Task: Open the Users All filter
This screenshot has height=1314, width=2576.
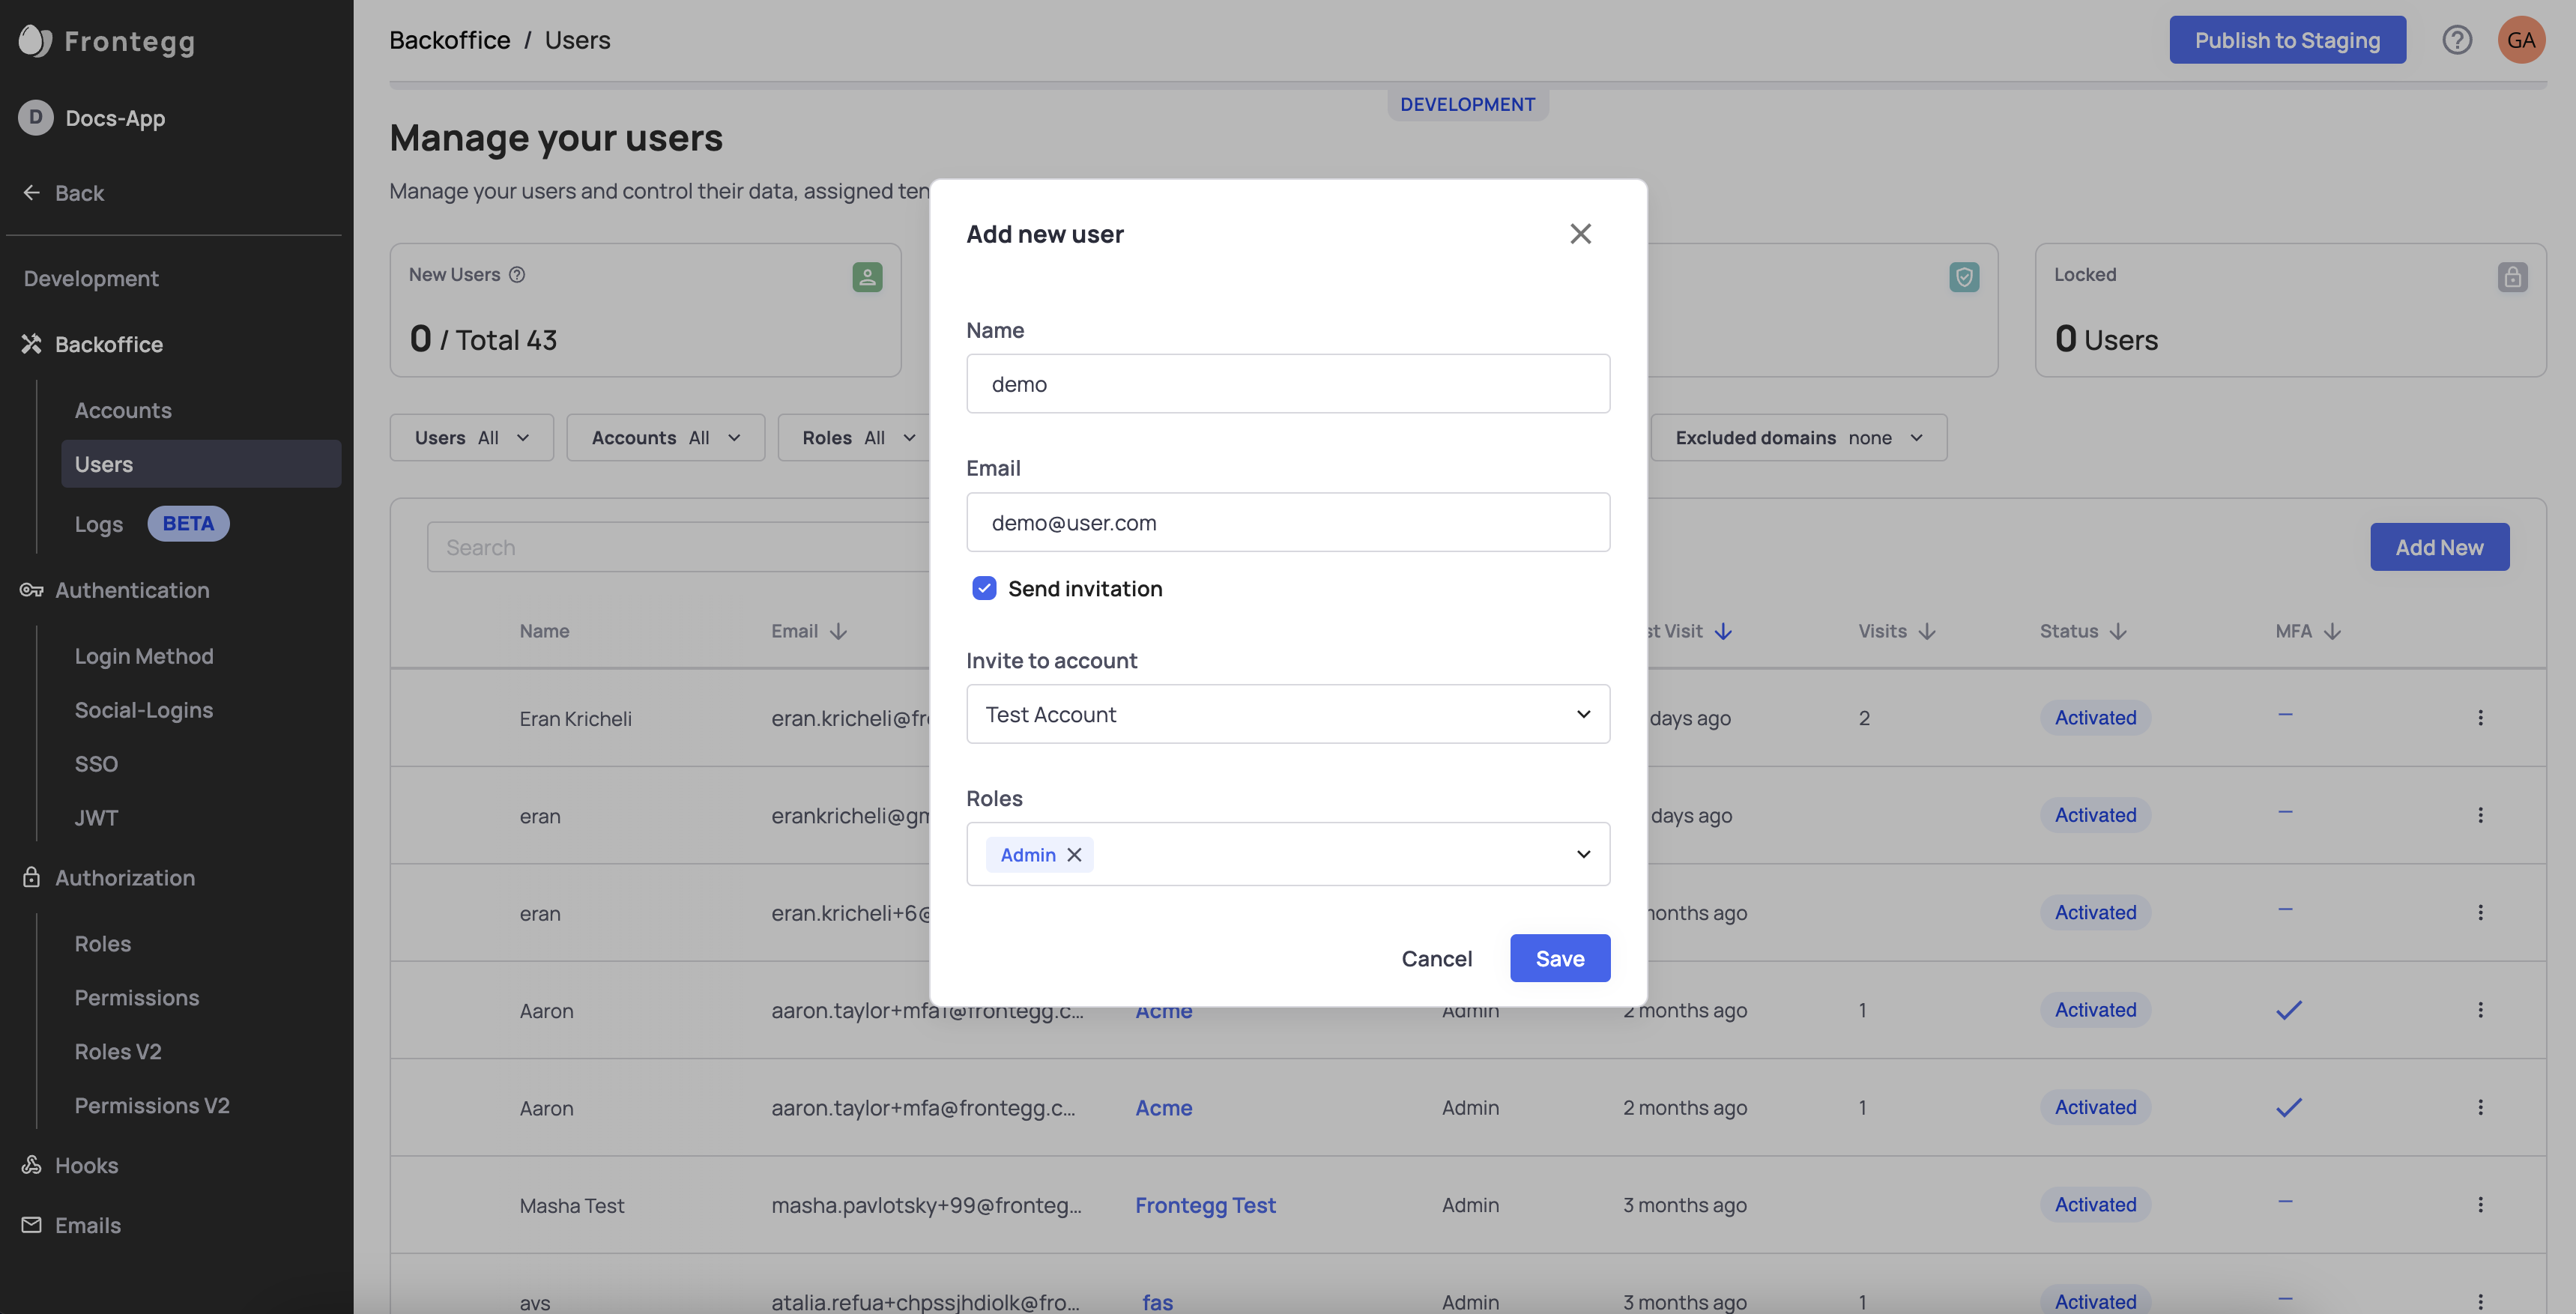Action: (471, 438)
